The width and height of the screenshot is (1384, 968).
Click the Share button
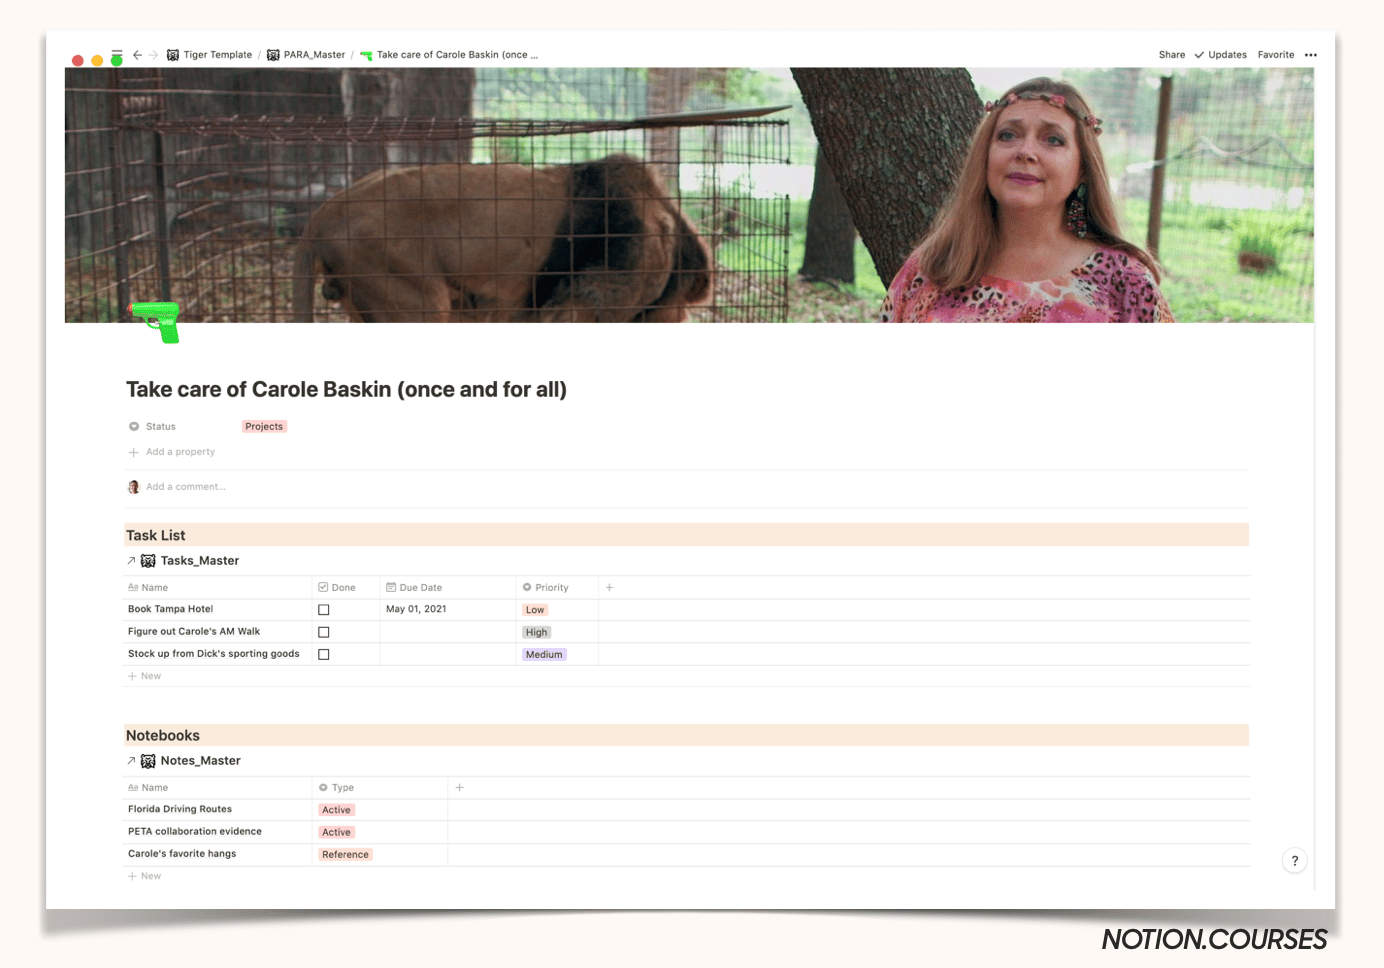pyautogui.click(x=1172, y=55)
